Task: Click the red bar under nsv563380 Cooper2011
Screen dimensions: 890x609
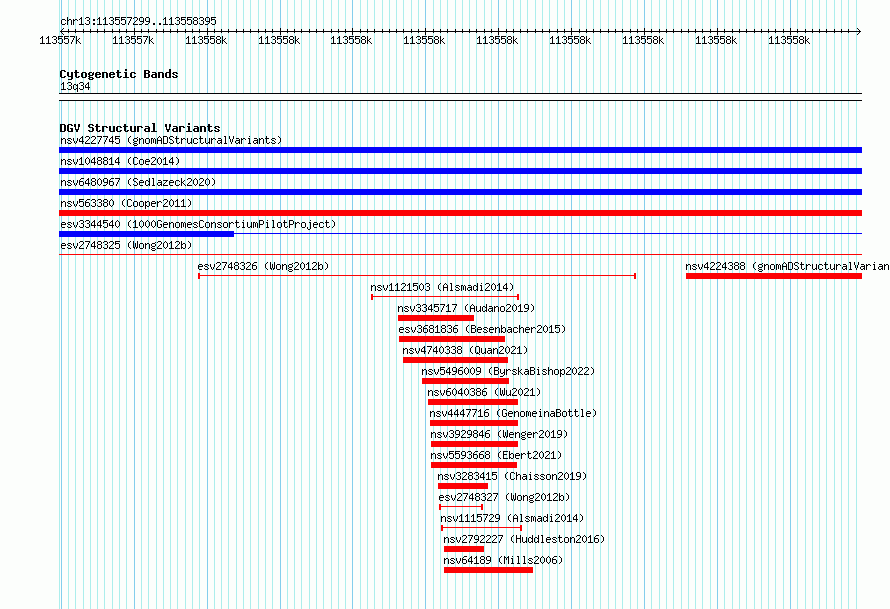Action: point(460,213)
